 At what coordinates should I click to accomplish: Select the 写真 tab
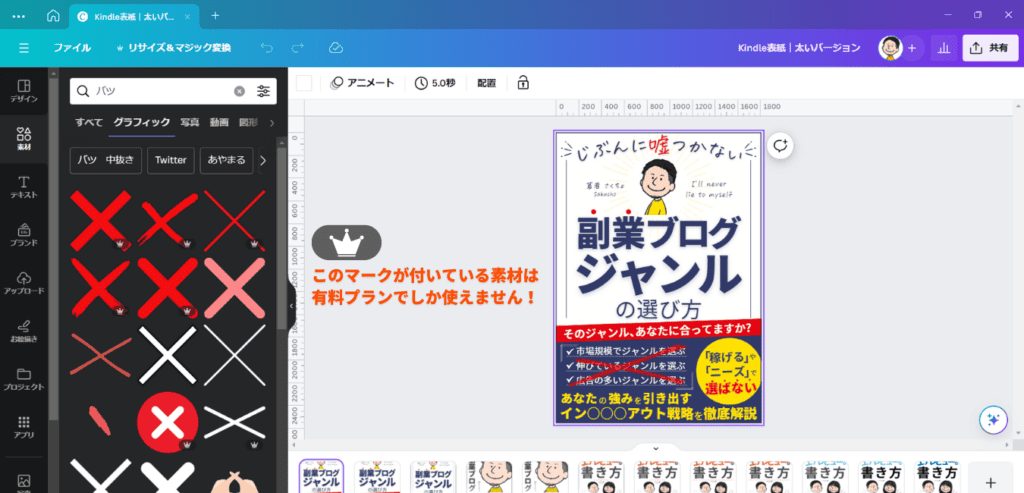(190, 122)
